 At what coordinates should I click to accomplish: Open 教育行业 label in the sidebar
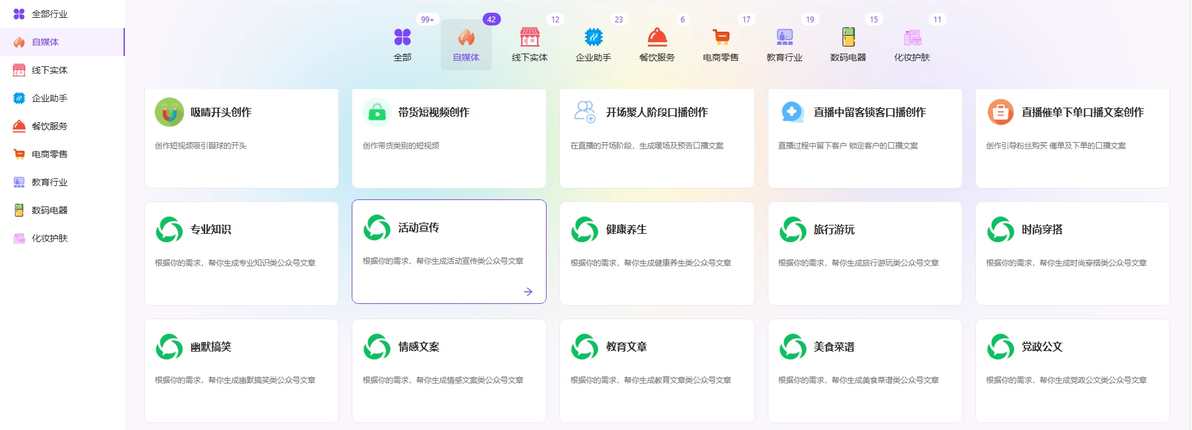(49, 182)
